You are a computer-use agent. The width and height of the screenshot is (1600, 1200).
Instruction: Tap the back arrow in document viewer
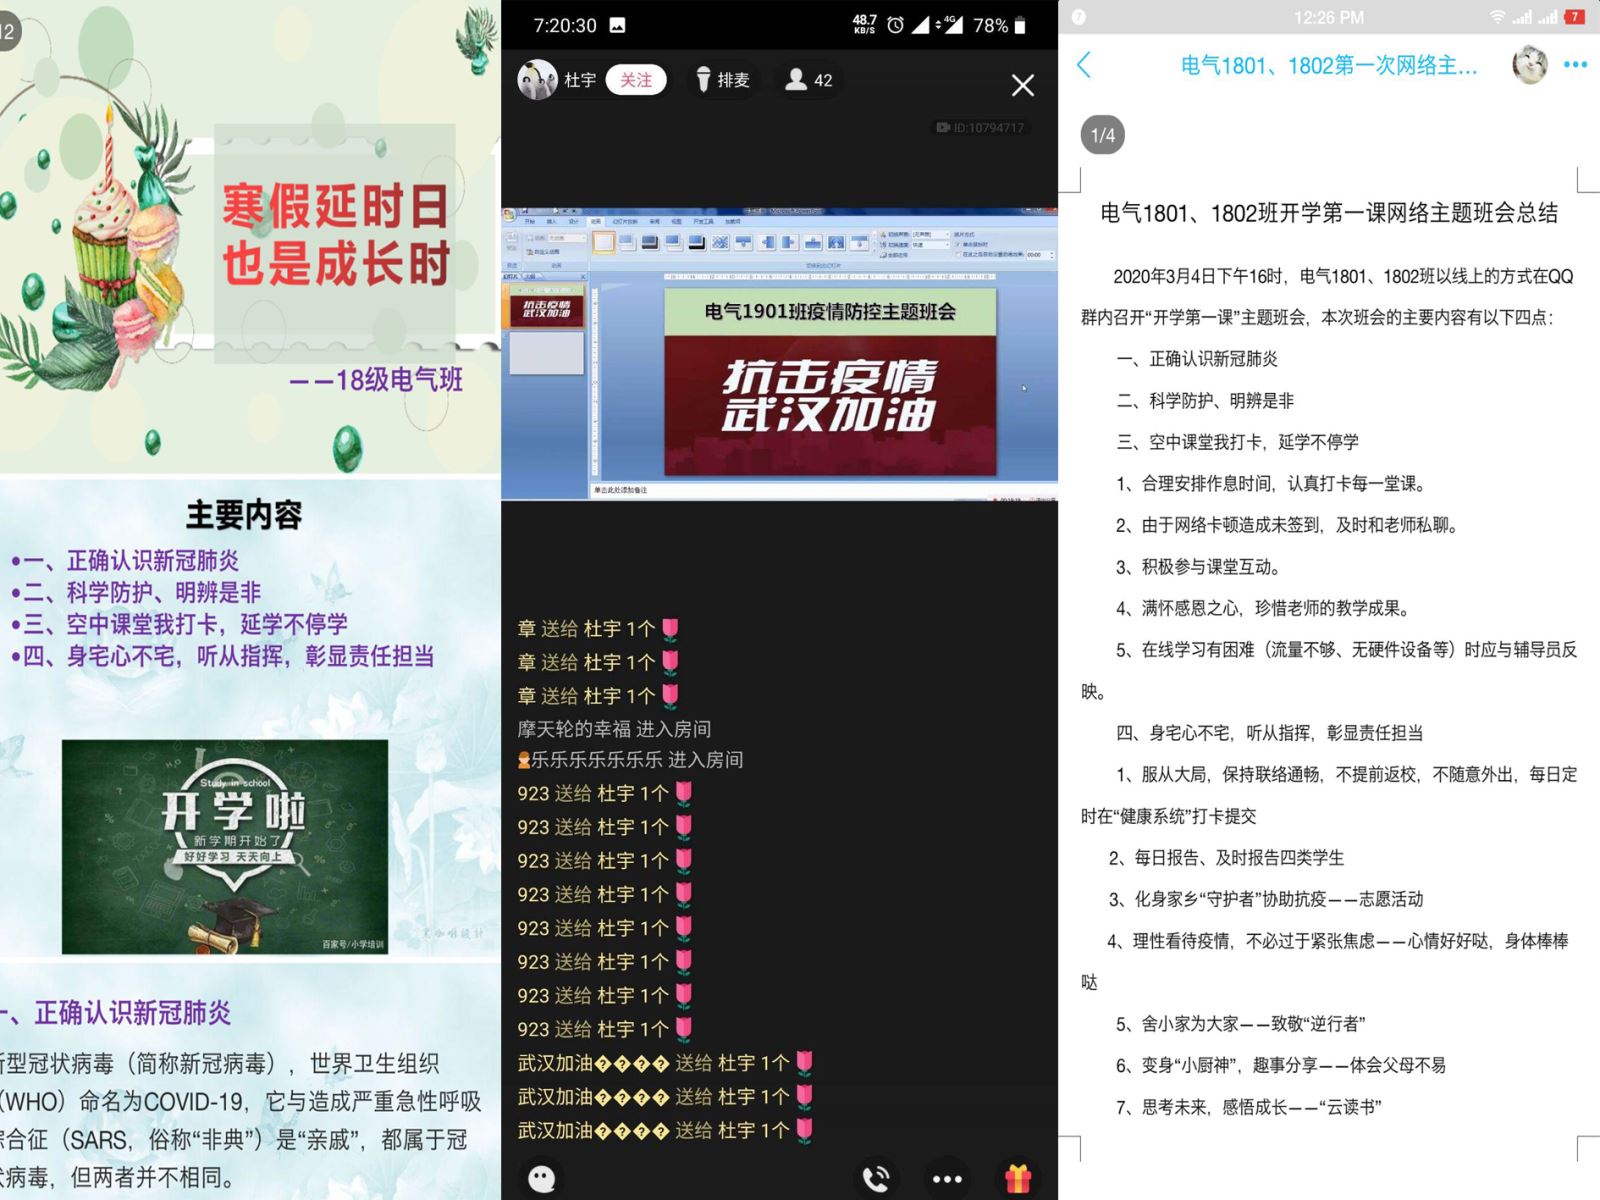(1084, 66)
